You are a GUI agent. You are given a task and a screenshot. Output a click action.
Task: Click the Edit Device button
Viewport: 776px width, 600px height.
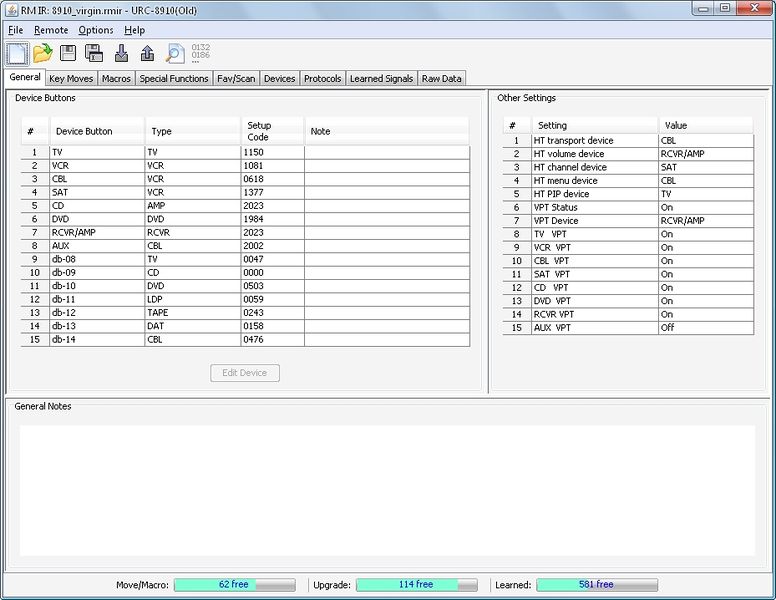pos(244,373)
